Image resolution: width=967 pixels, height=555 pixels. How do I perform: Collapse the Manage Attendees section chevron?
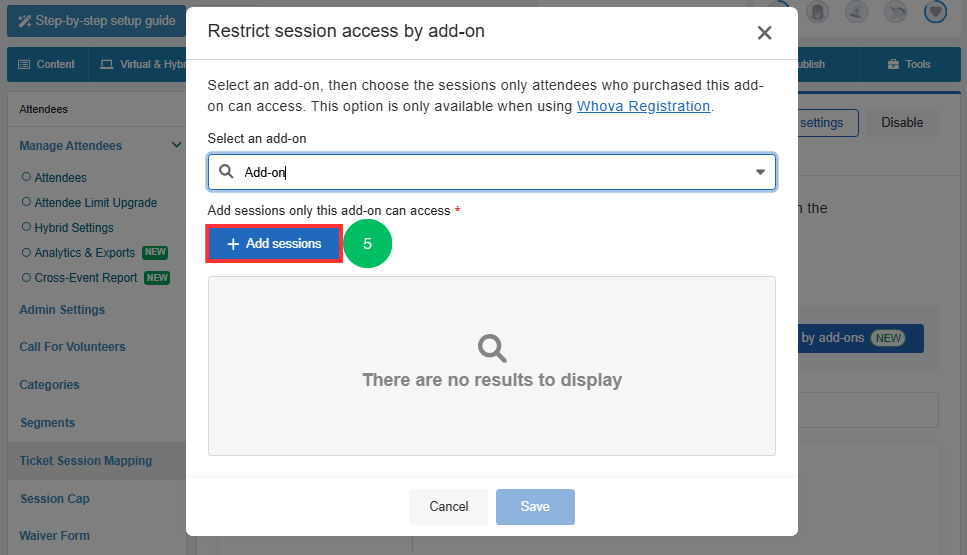(176, 145)
